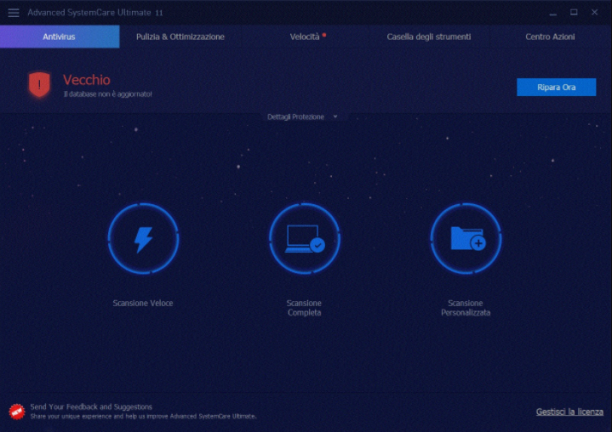
Task: Open the Pulizia & Ottimizzazione tab
Action: click(x=180, y=37)
